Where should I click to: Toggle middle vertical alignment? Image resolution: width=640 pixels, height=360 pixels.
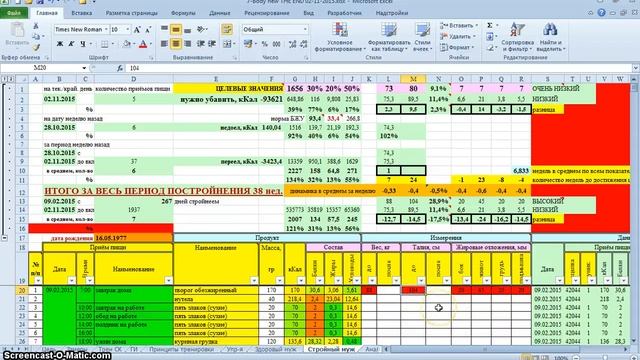[176, 29]
